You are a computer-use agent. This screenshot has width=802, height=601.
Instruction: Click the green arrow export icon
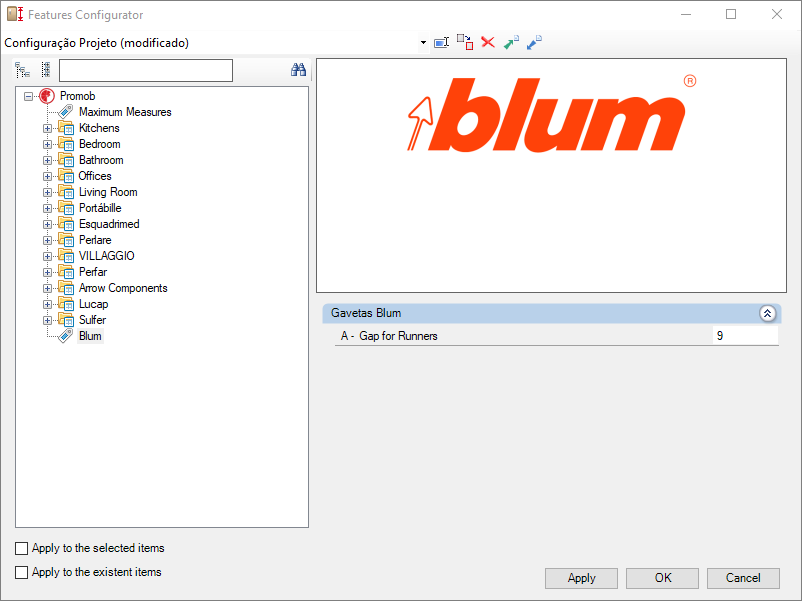pyautogui.click(x=511, y=42)
